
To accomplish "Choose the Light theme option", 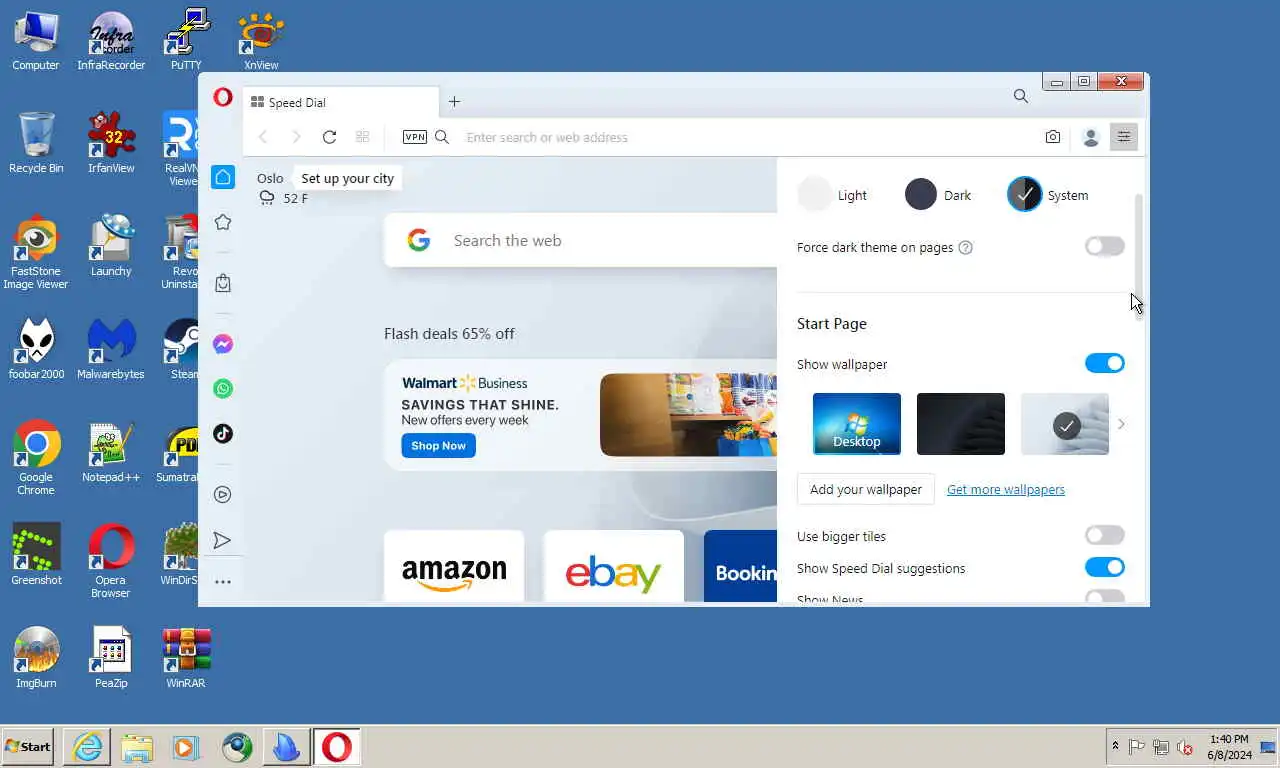I will point(833,195).
